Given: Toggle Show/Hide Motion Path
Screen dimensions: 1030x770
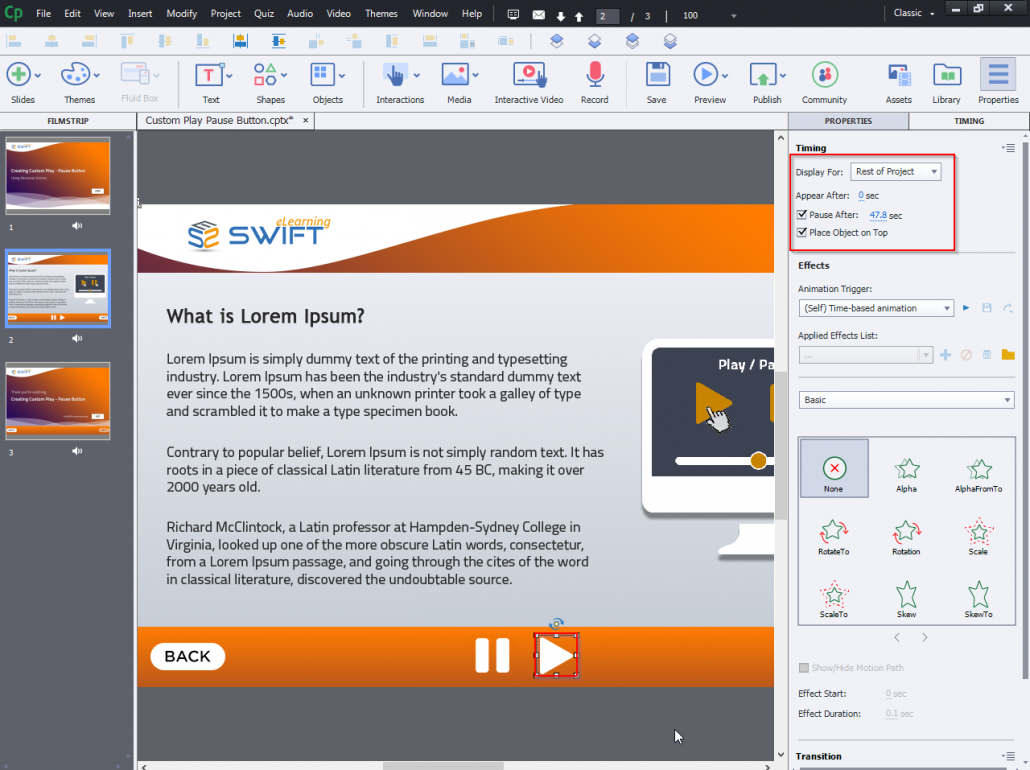Looking at the screenshot, I should [x=802, y=667].
